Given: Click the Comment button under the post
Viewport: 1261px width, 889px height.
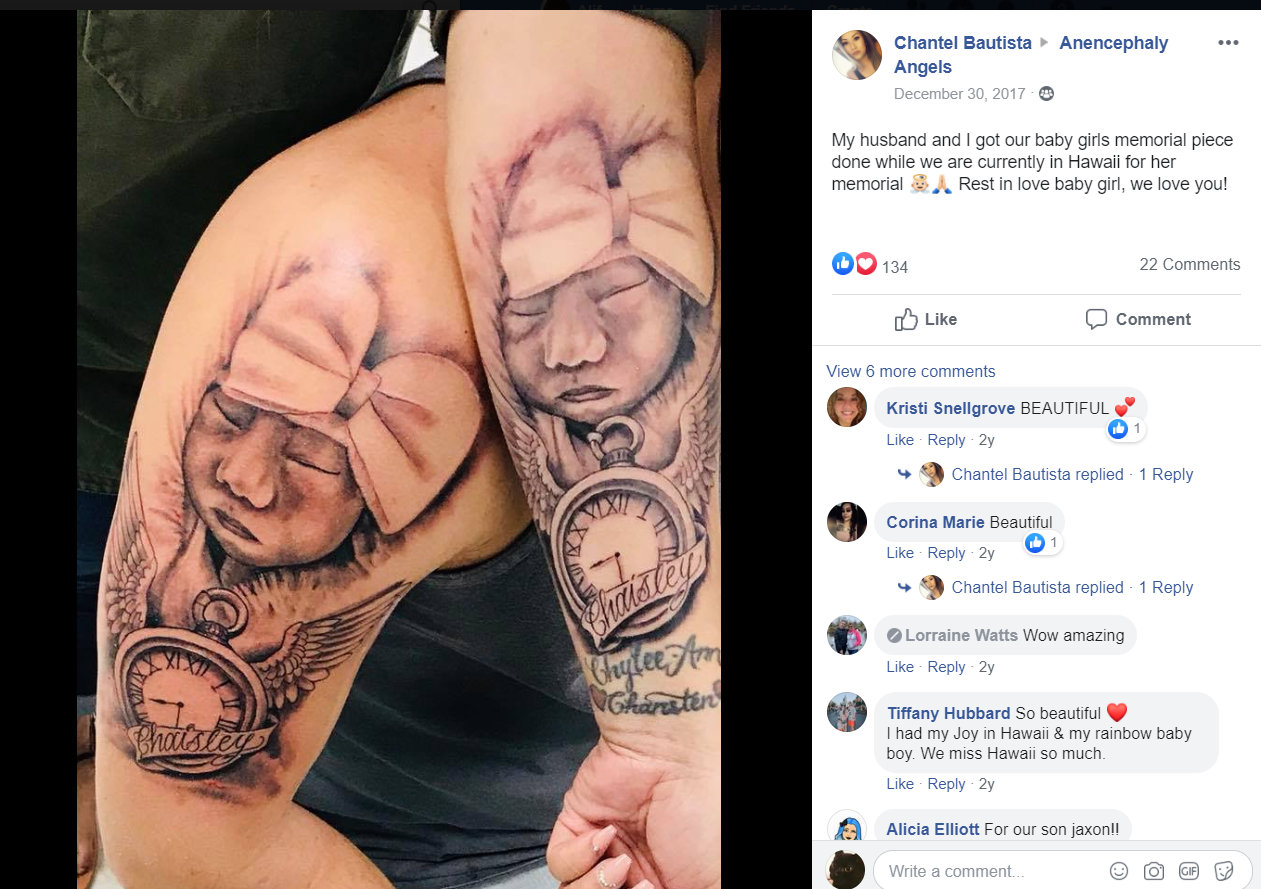Looking at the screenshot, I should pyautogui.click(x=1138, y=319).
